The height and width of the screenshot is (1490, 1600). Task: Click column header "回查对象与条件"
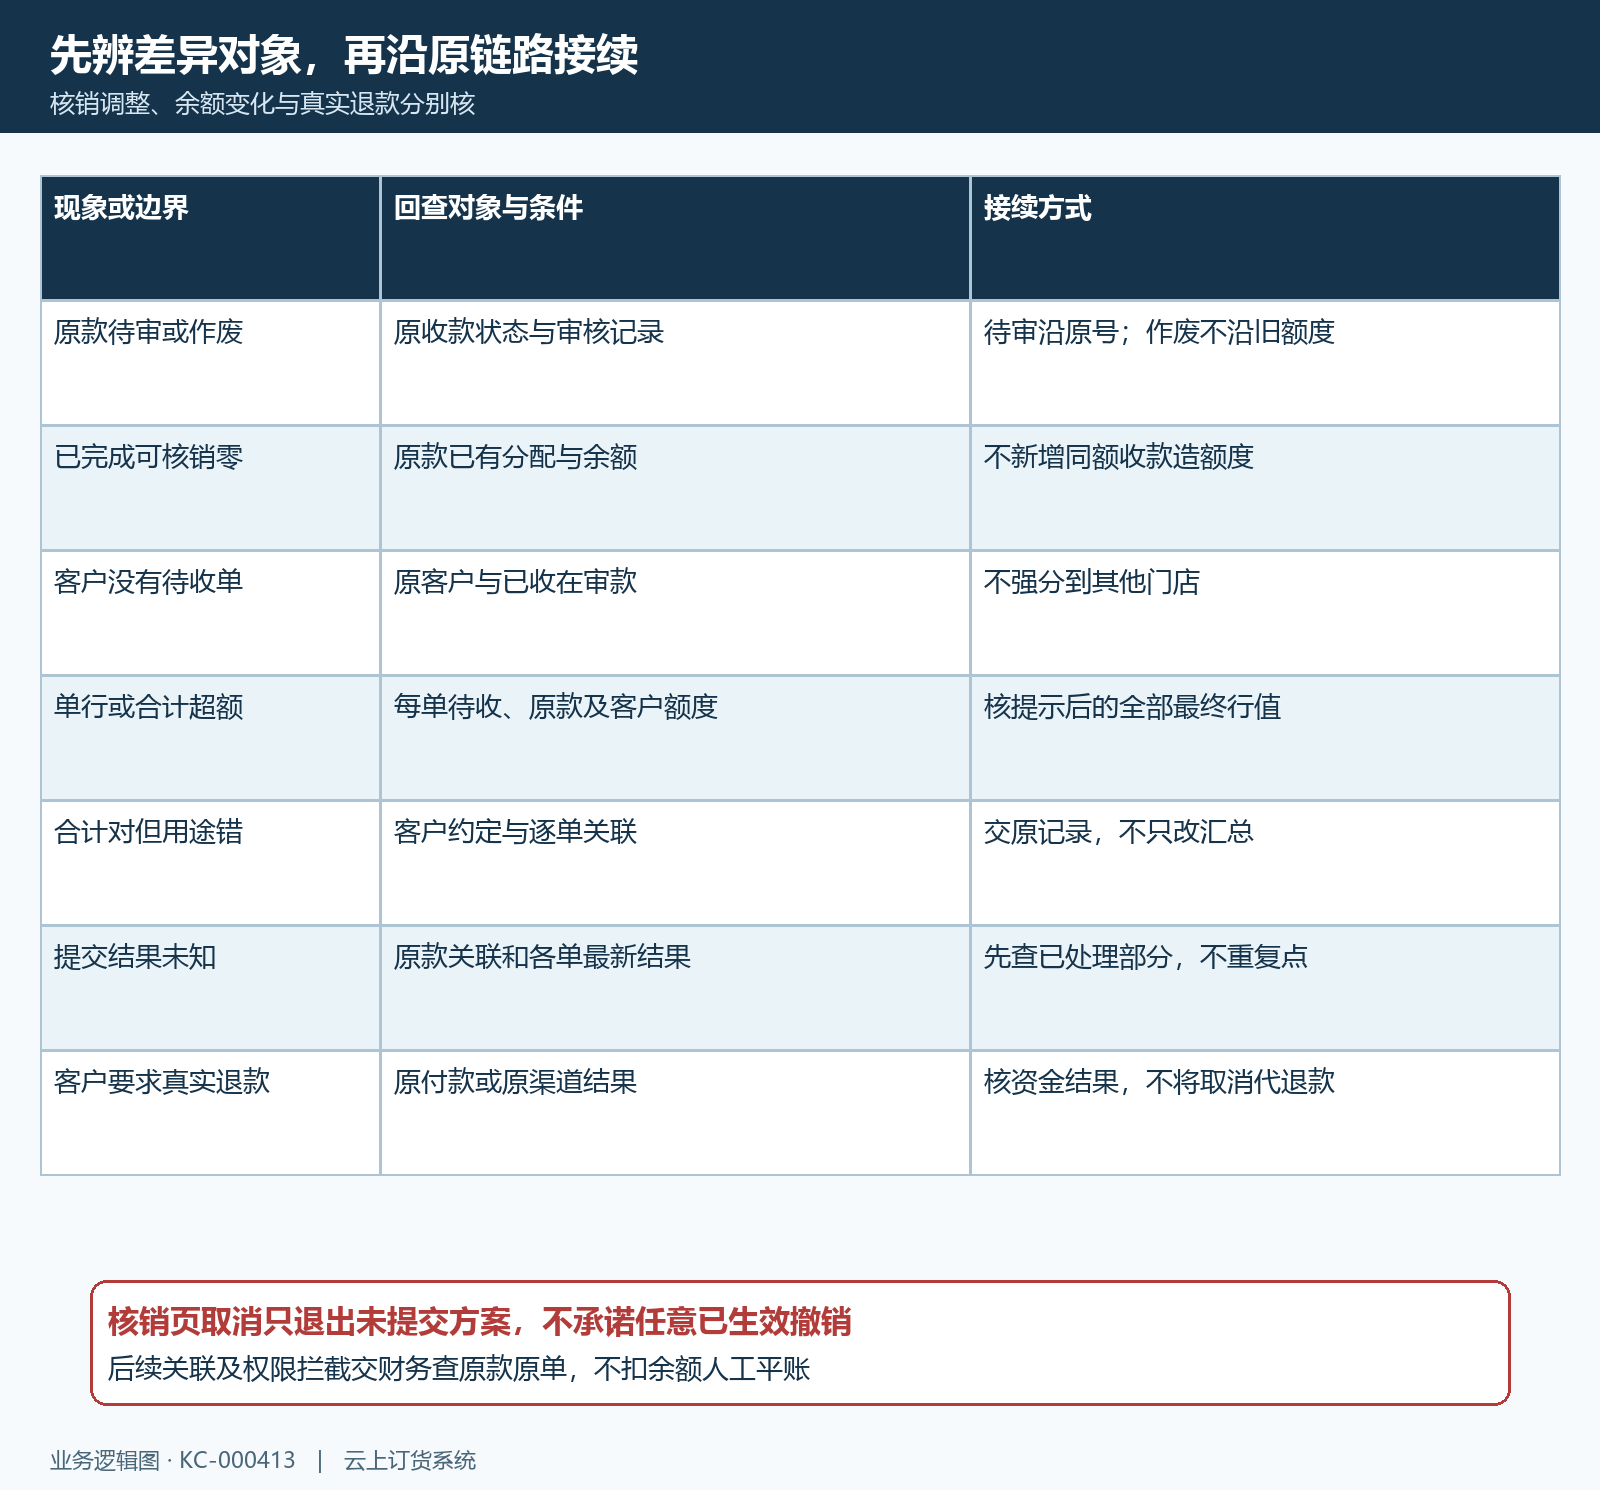675,238
